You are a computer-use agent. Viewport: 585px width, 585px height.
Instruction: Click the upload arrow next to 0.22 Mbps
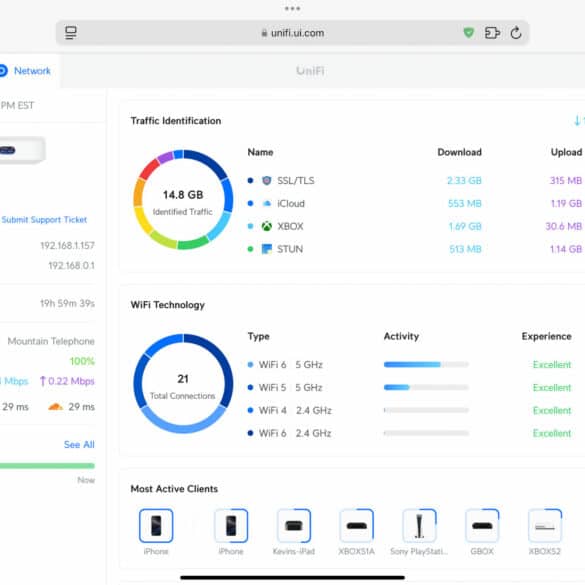(43, 381)
